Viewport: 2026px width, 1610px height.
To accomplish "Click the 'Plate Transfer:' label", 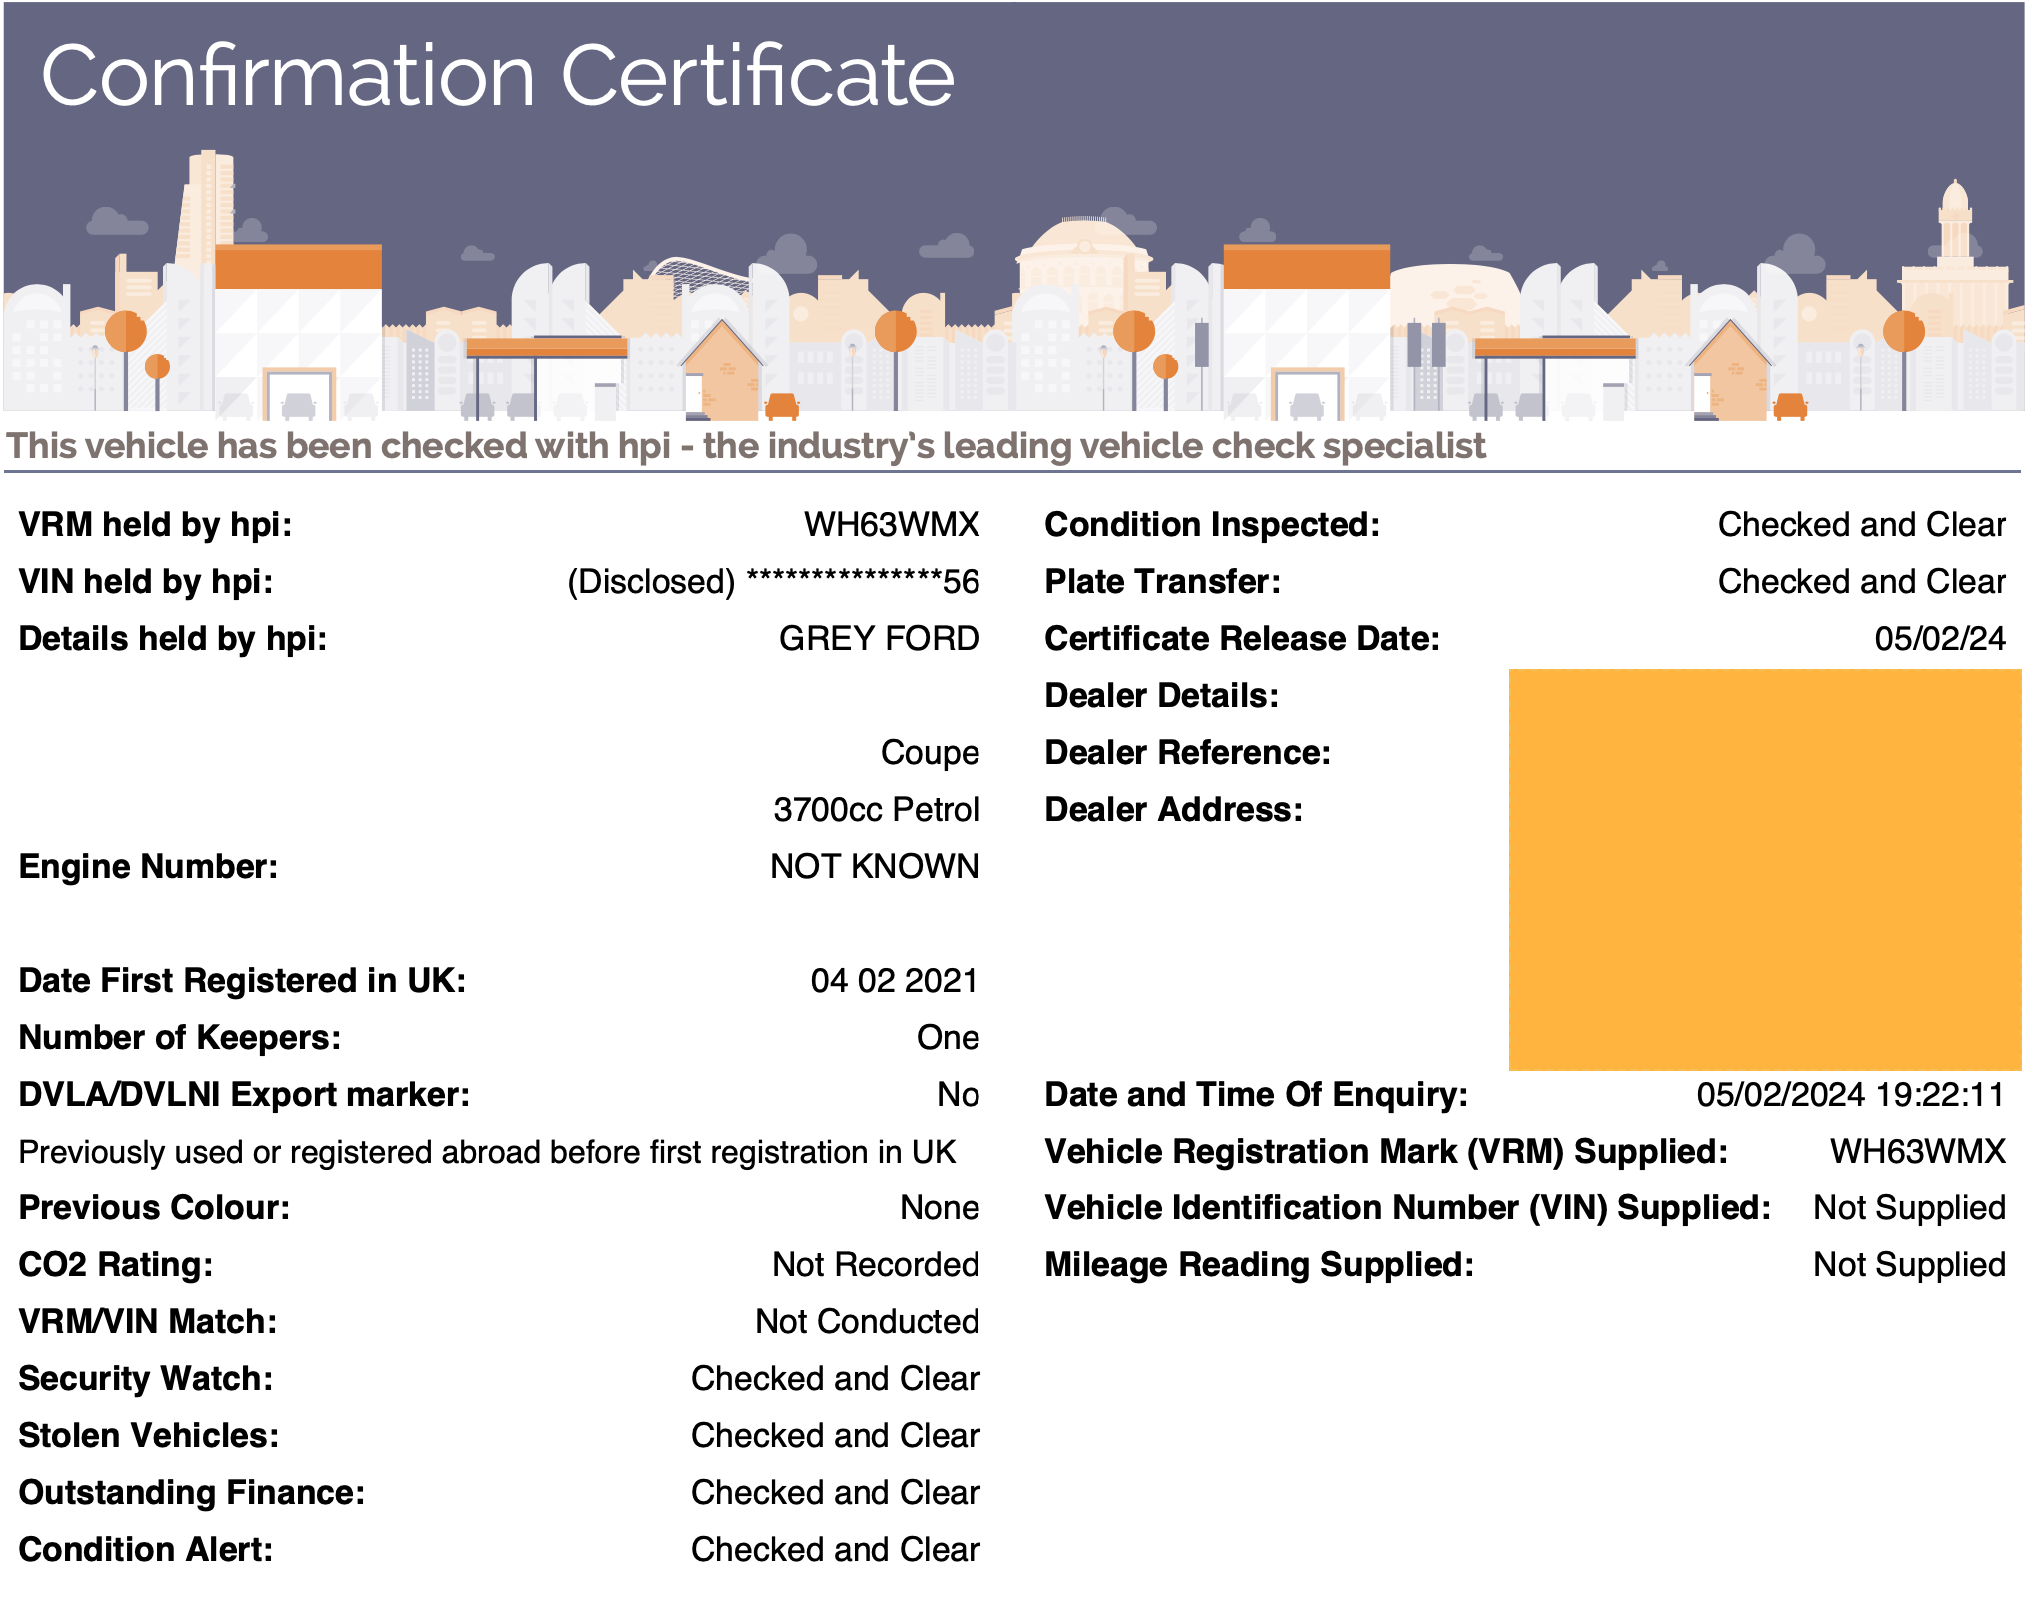I will (x=1163, y=581).
